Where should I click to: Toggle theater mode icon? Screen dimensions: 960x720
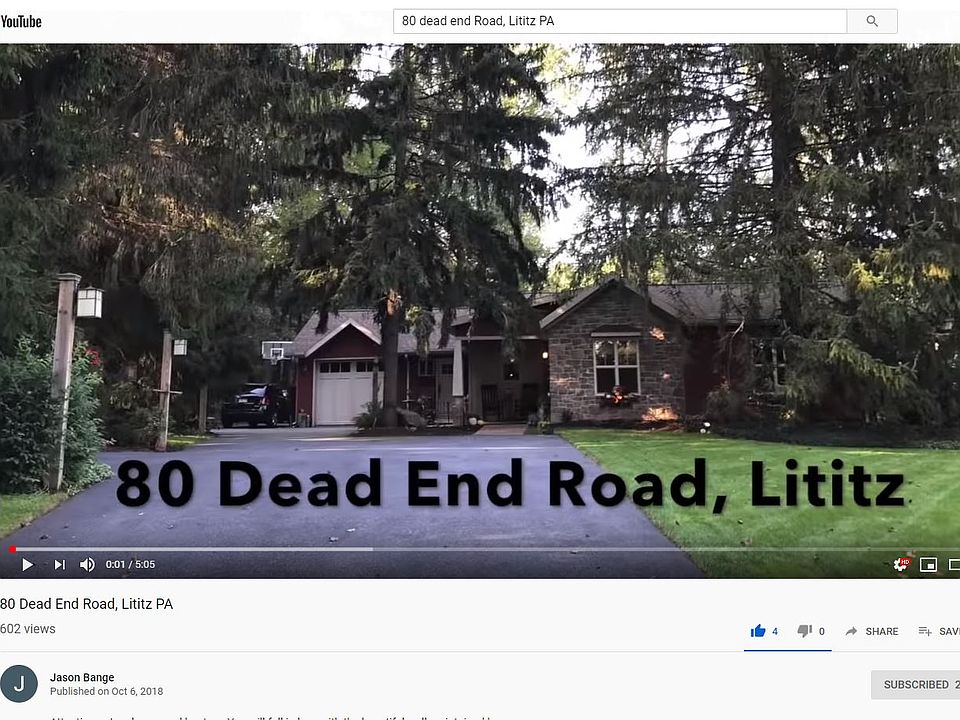(954, 564)
